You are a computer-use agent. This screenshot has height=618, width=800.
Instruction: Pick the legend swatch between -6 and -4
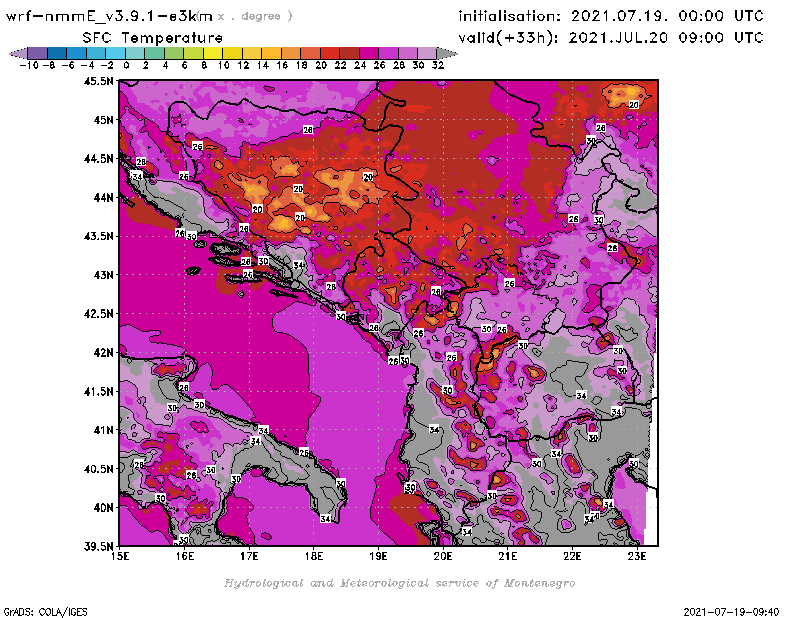coord(76,53)
